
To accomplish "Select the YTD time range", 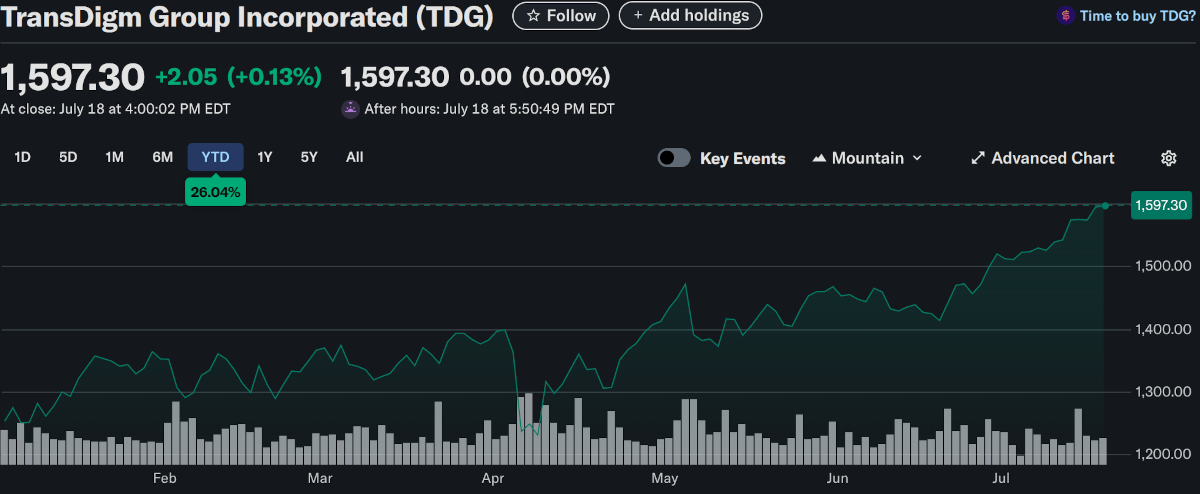I will click(215, 157).
